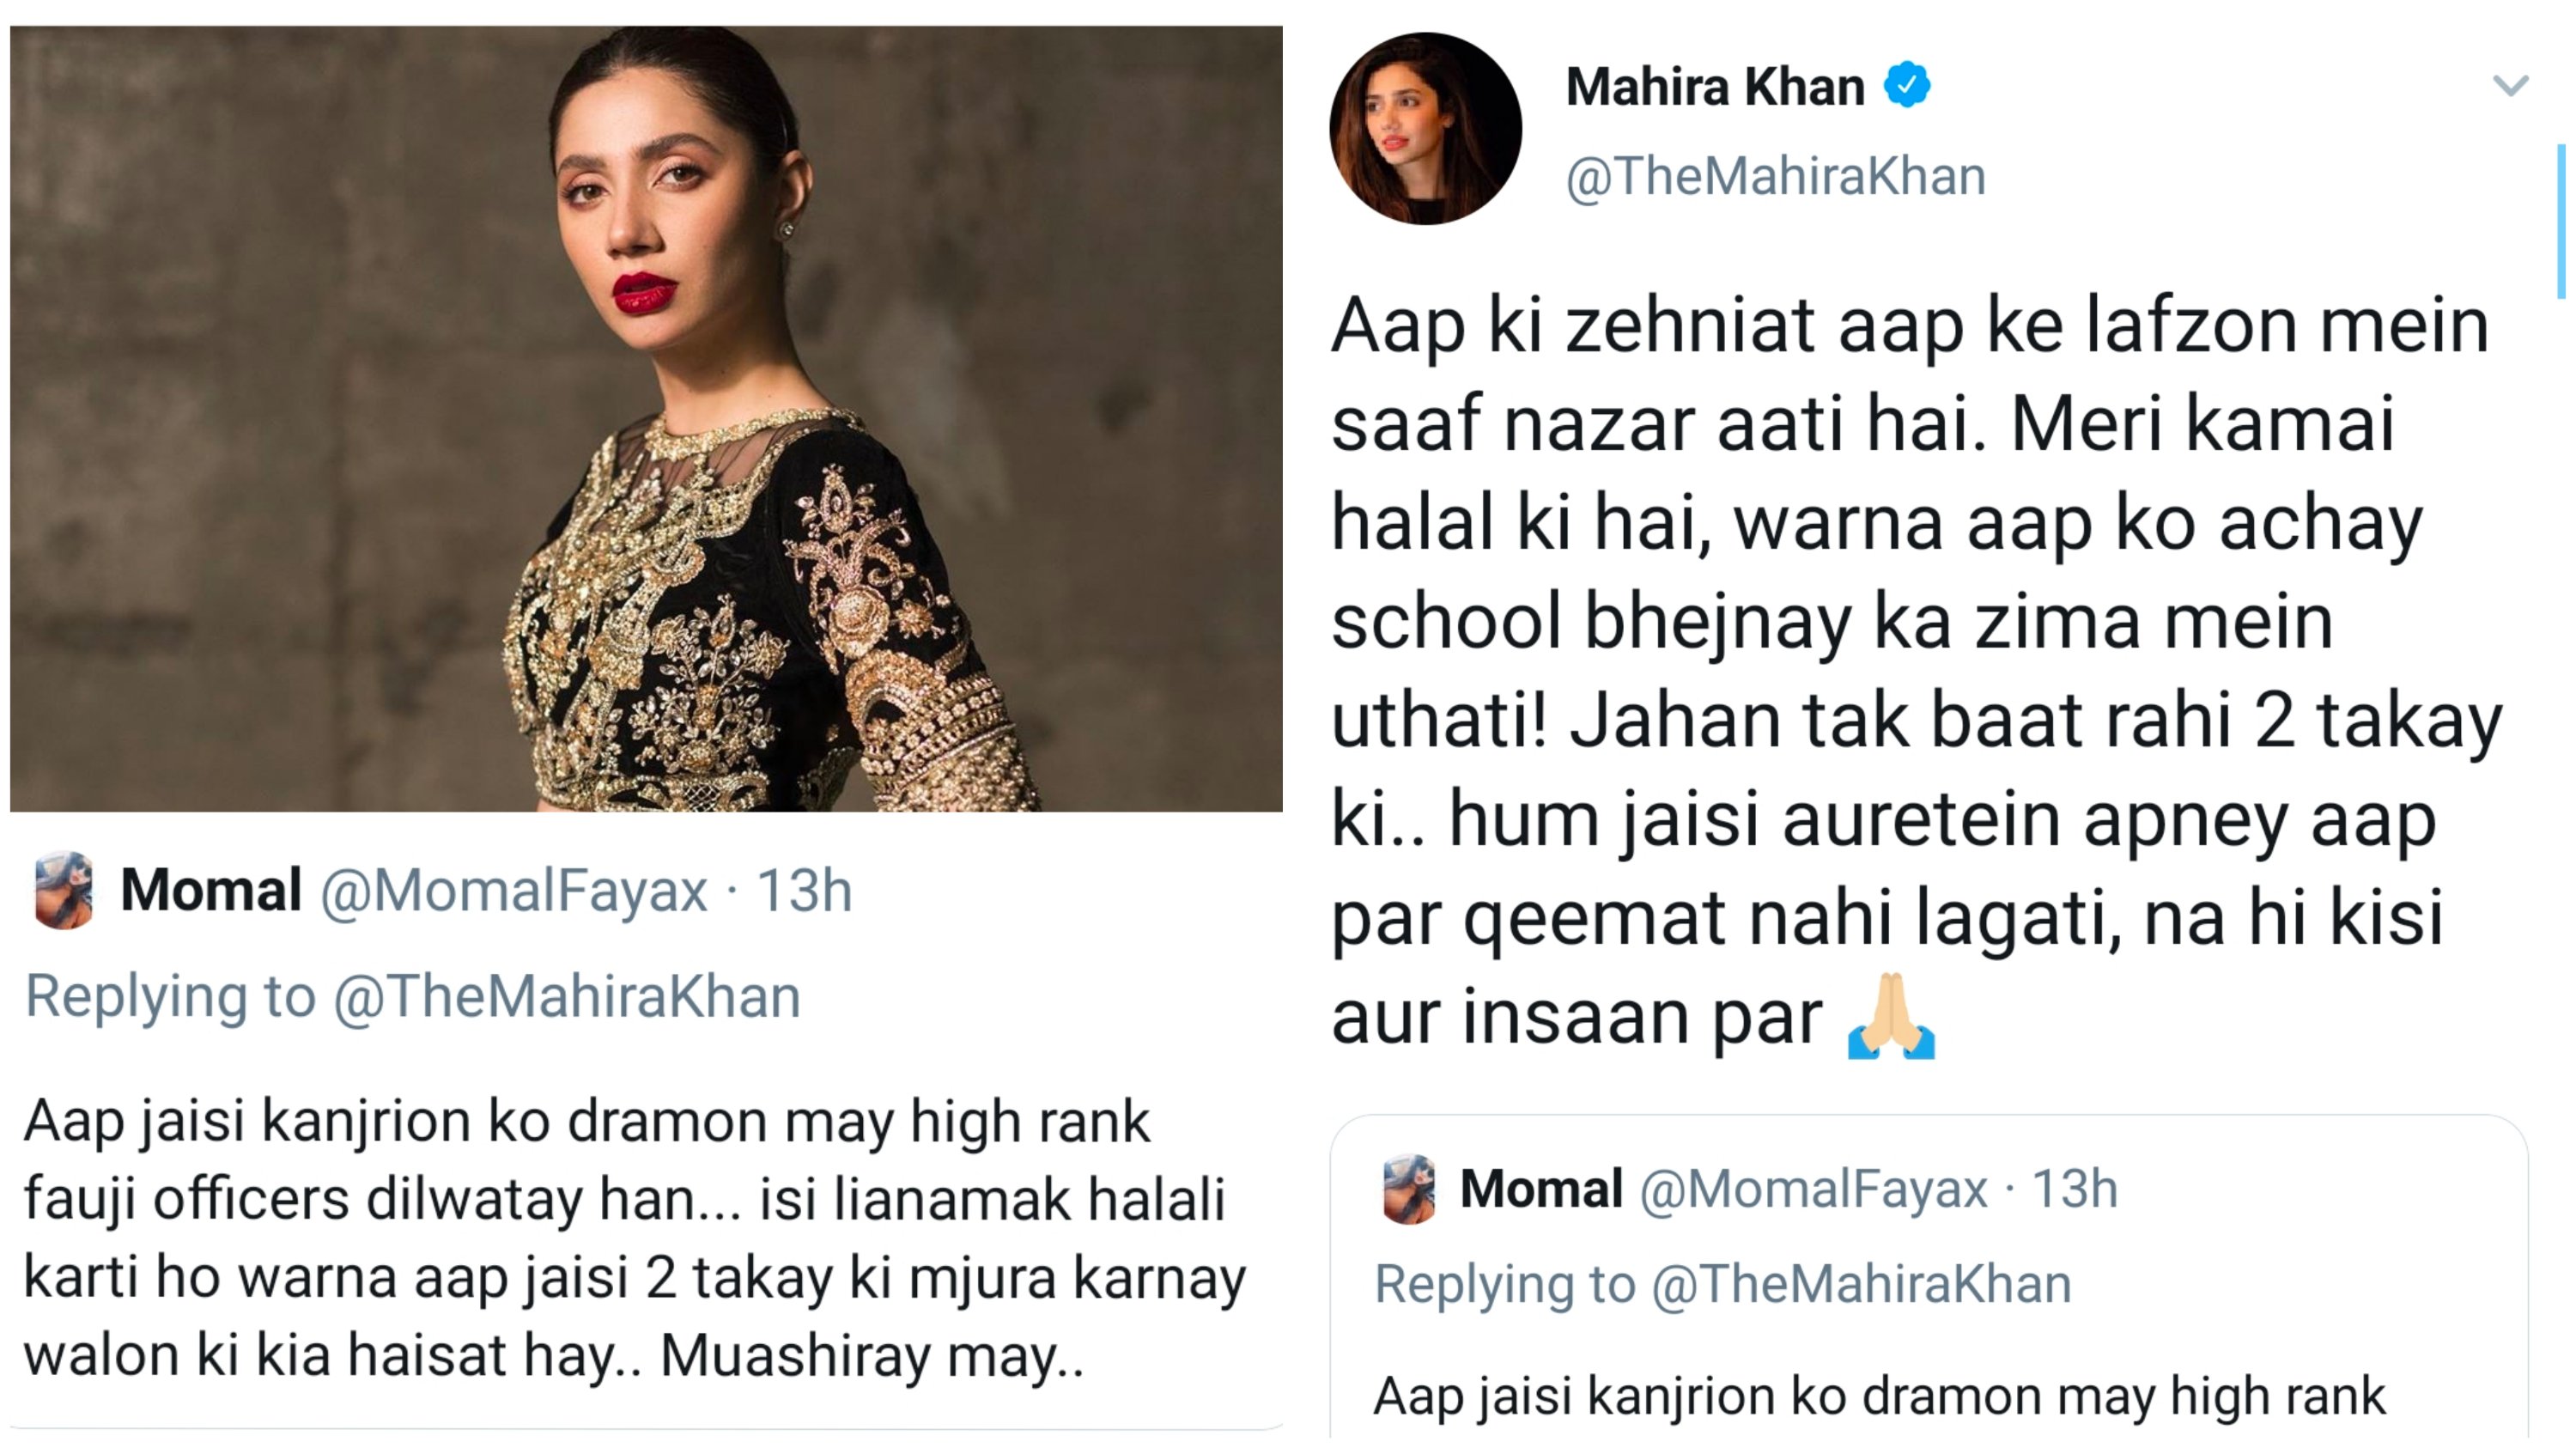This screenshot has height=1448, width=2576.
Task: Click Mahira Khan's round profile picture
Action: pos(1425,129)
